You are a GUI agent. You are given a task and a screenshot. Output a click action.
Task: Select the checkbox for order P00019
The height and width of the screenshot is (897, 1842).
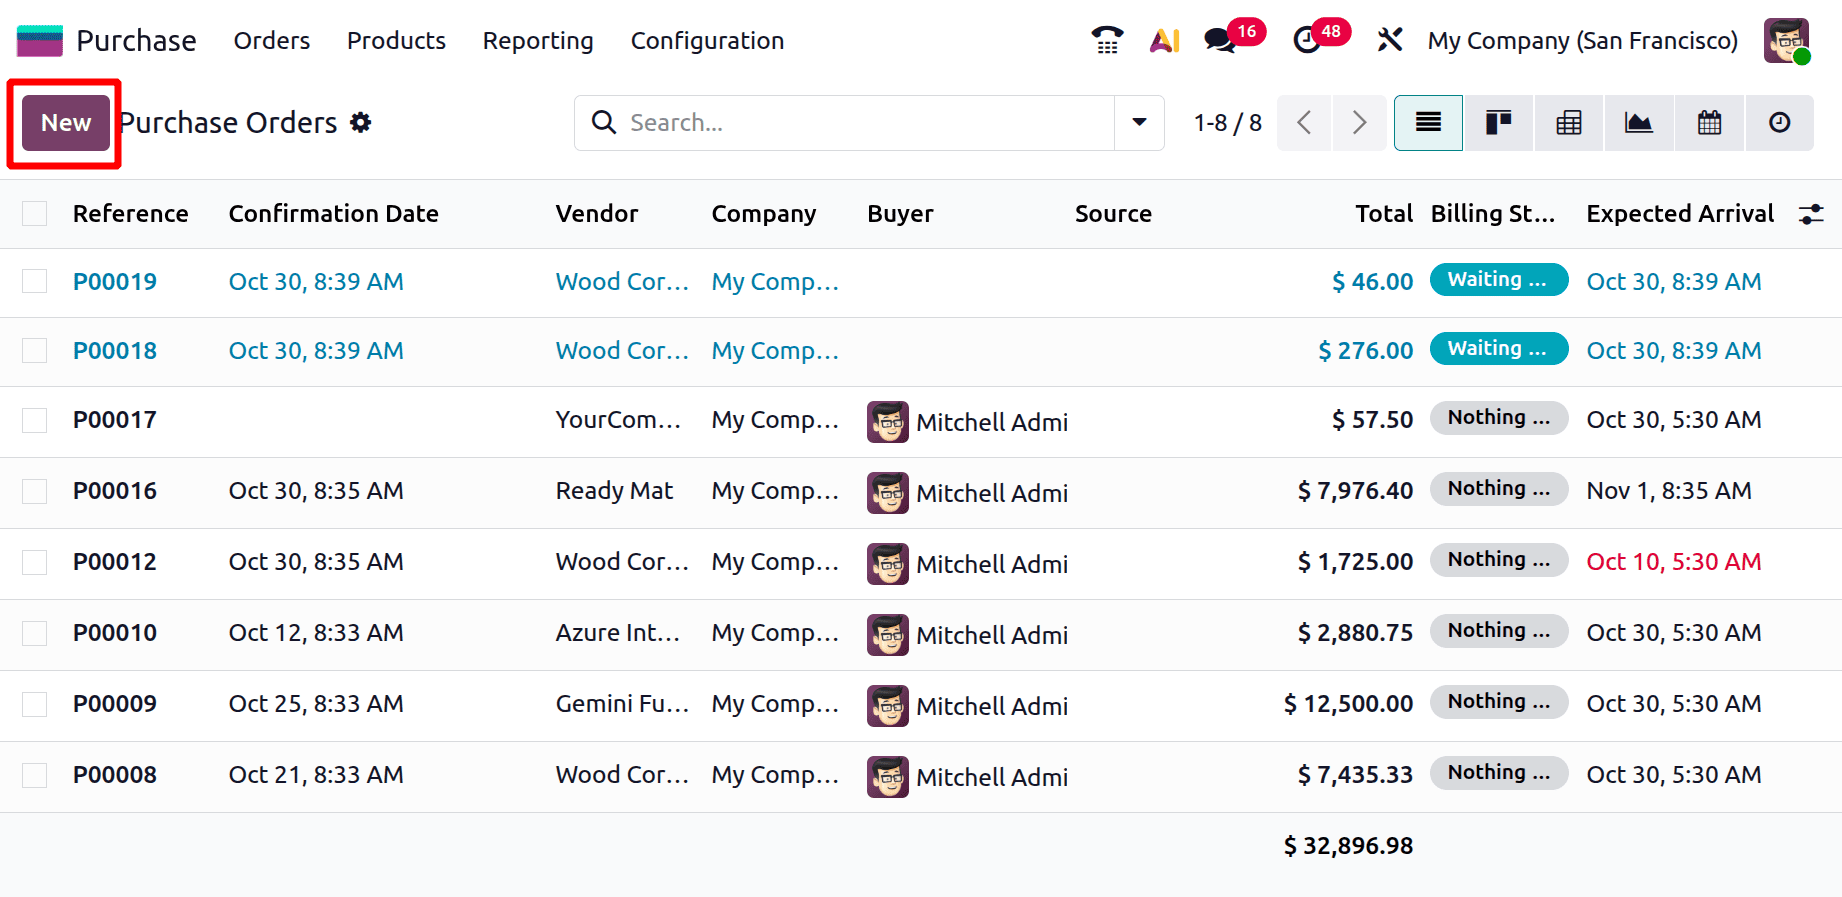point(35,281)
